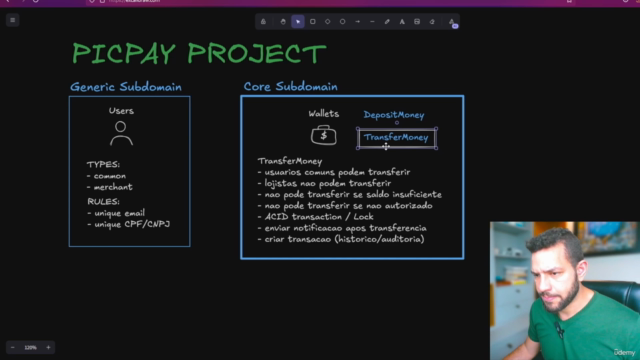Click the TYPES: label
Screen dimensions: 640x360
click(x=103, y=164)
